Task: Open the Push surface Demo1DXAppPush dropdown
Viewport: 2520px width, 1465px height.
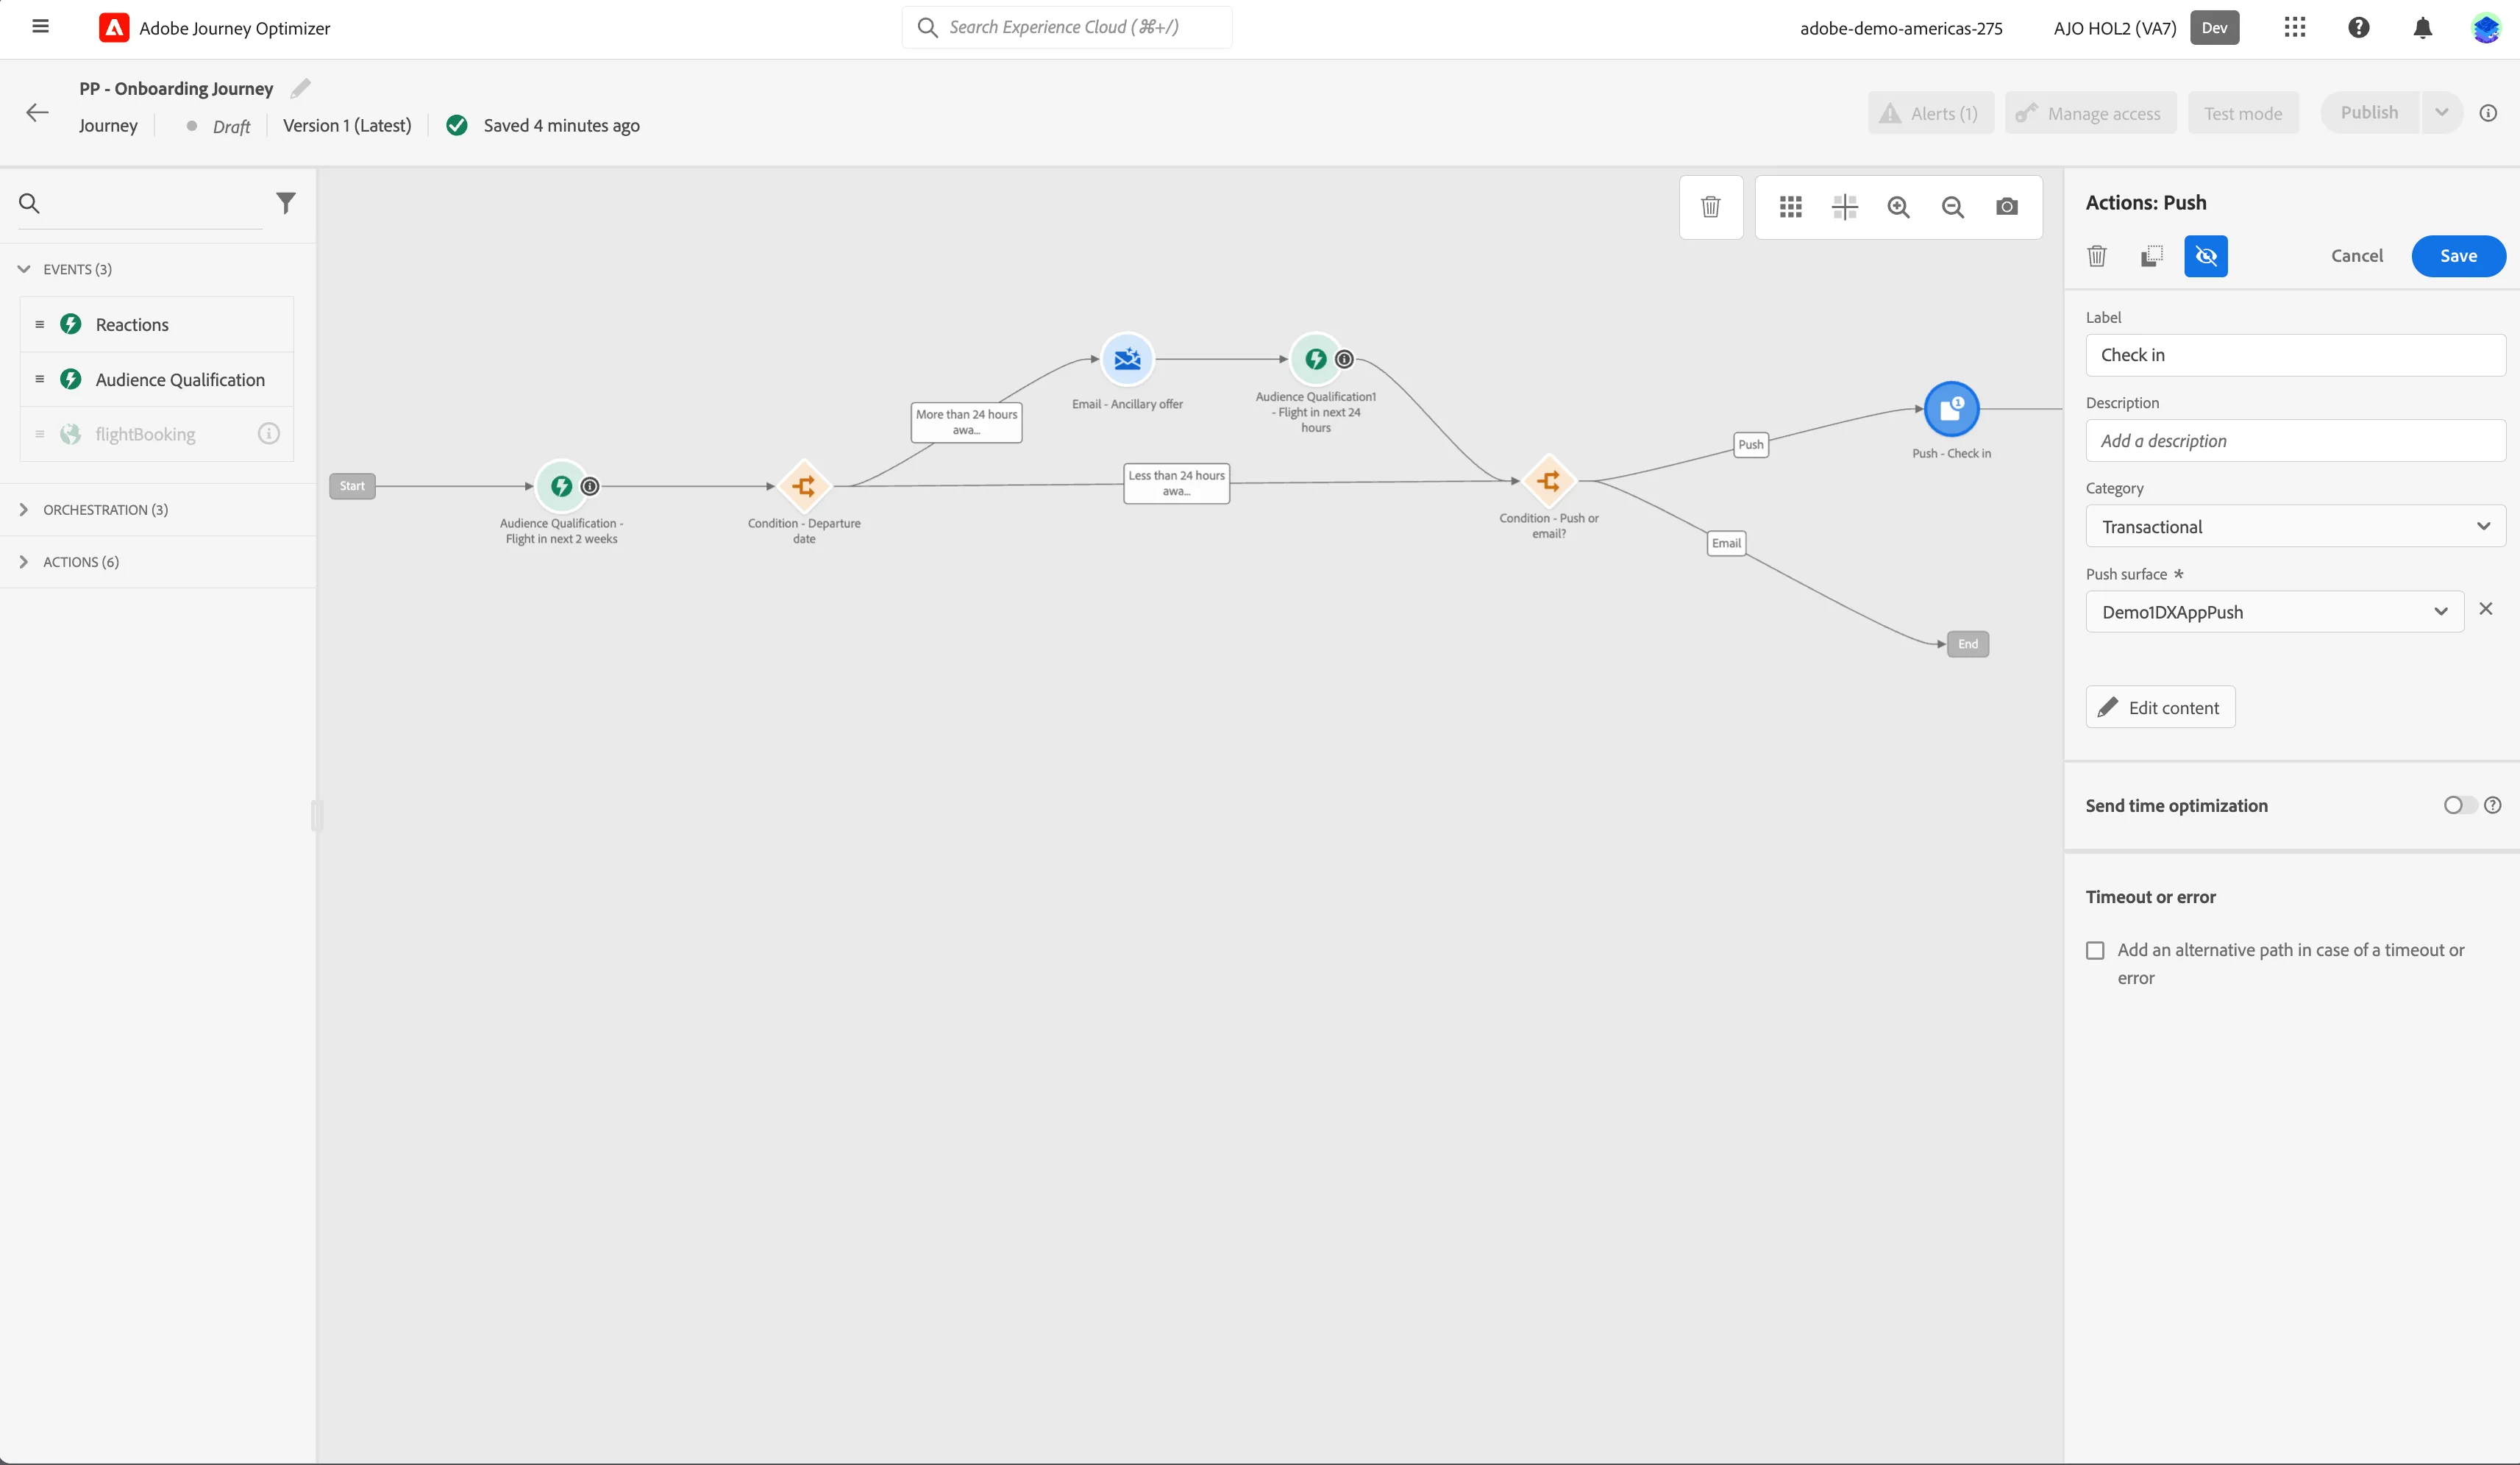Action: (2275, 612)
